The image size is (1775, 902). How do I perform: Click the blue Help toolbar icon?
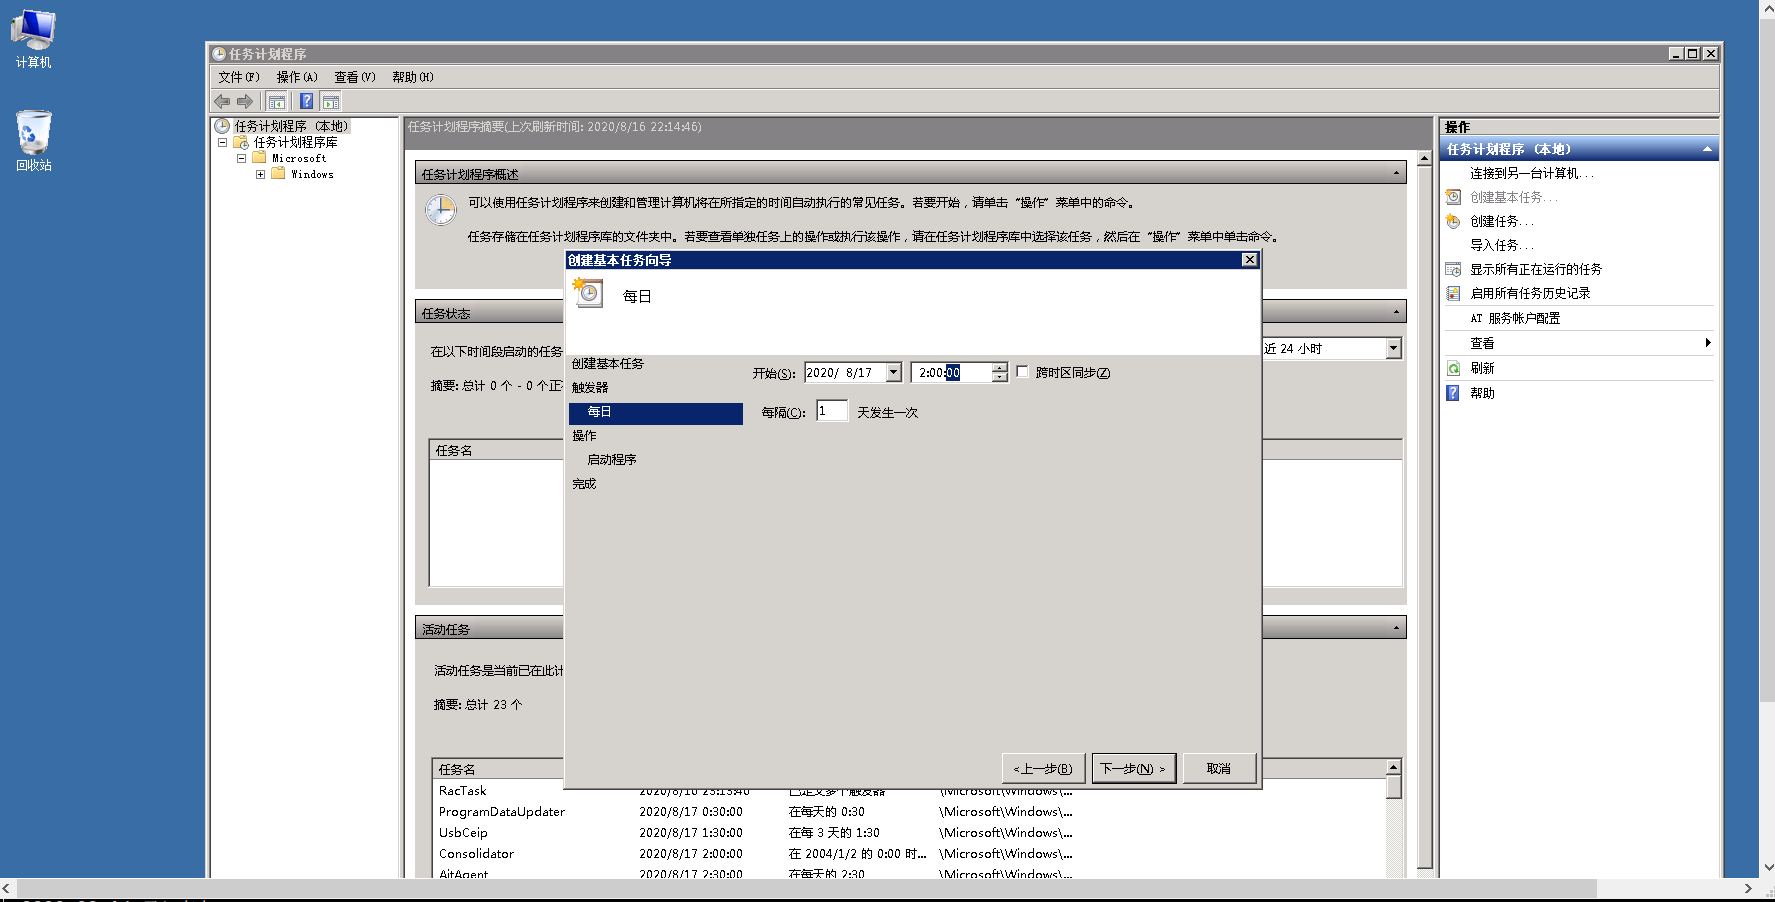coord(307,101)
